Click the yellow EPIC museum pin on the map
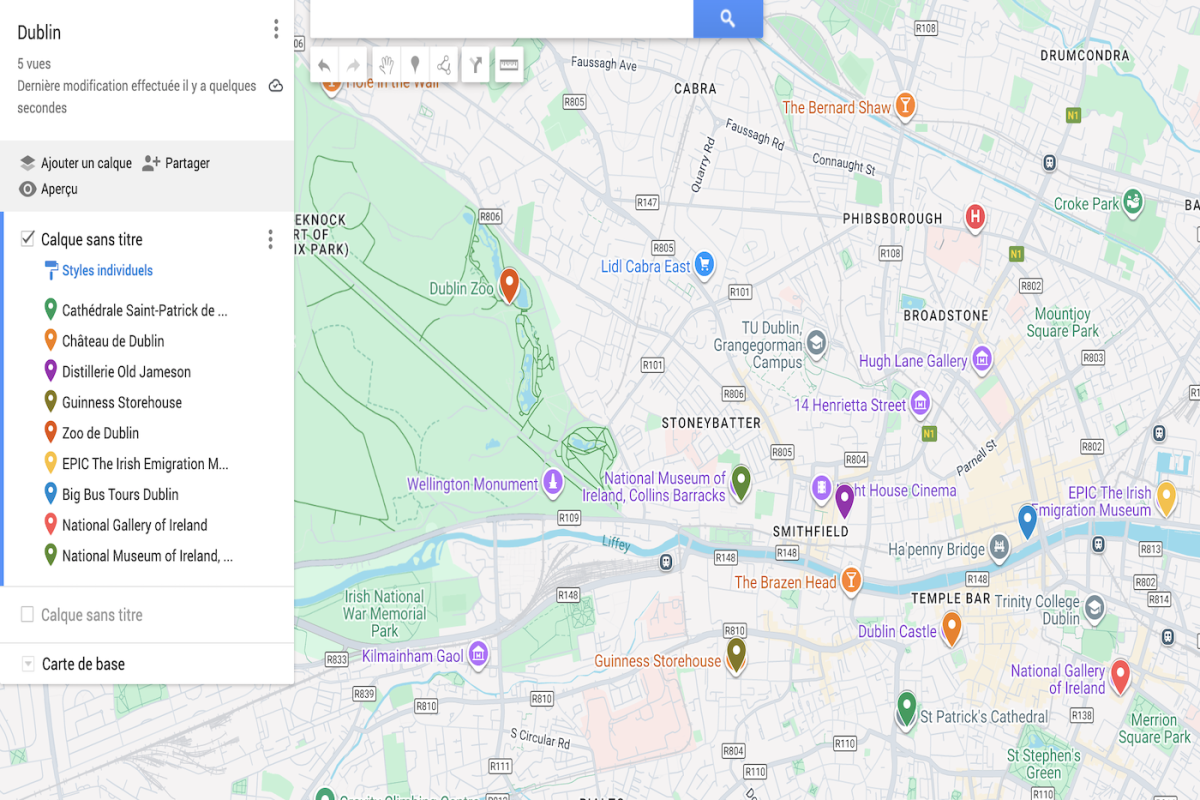 pos(1165,498)
